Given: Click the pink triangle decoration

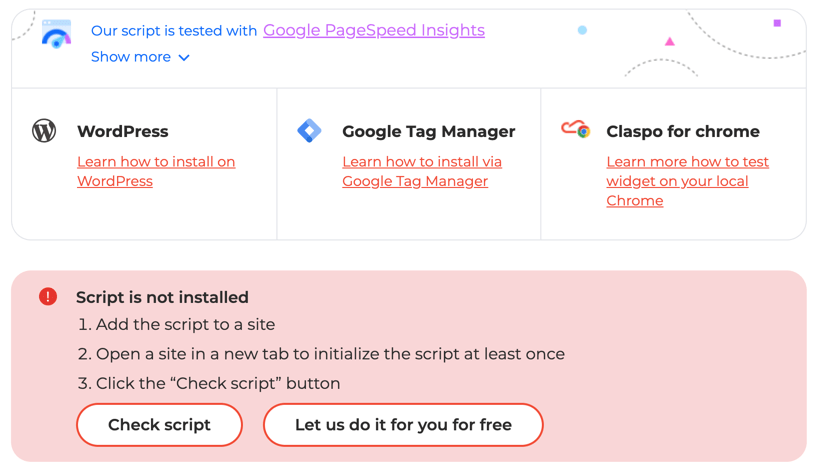Looking at the screenshot, I should pyautogui.click(x=670, y=41).
